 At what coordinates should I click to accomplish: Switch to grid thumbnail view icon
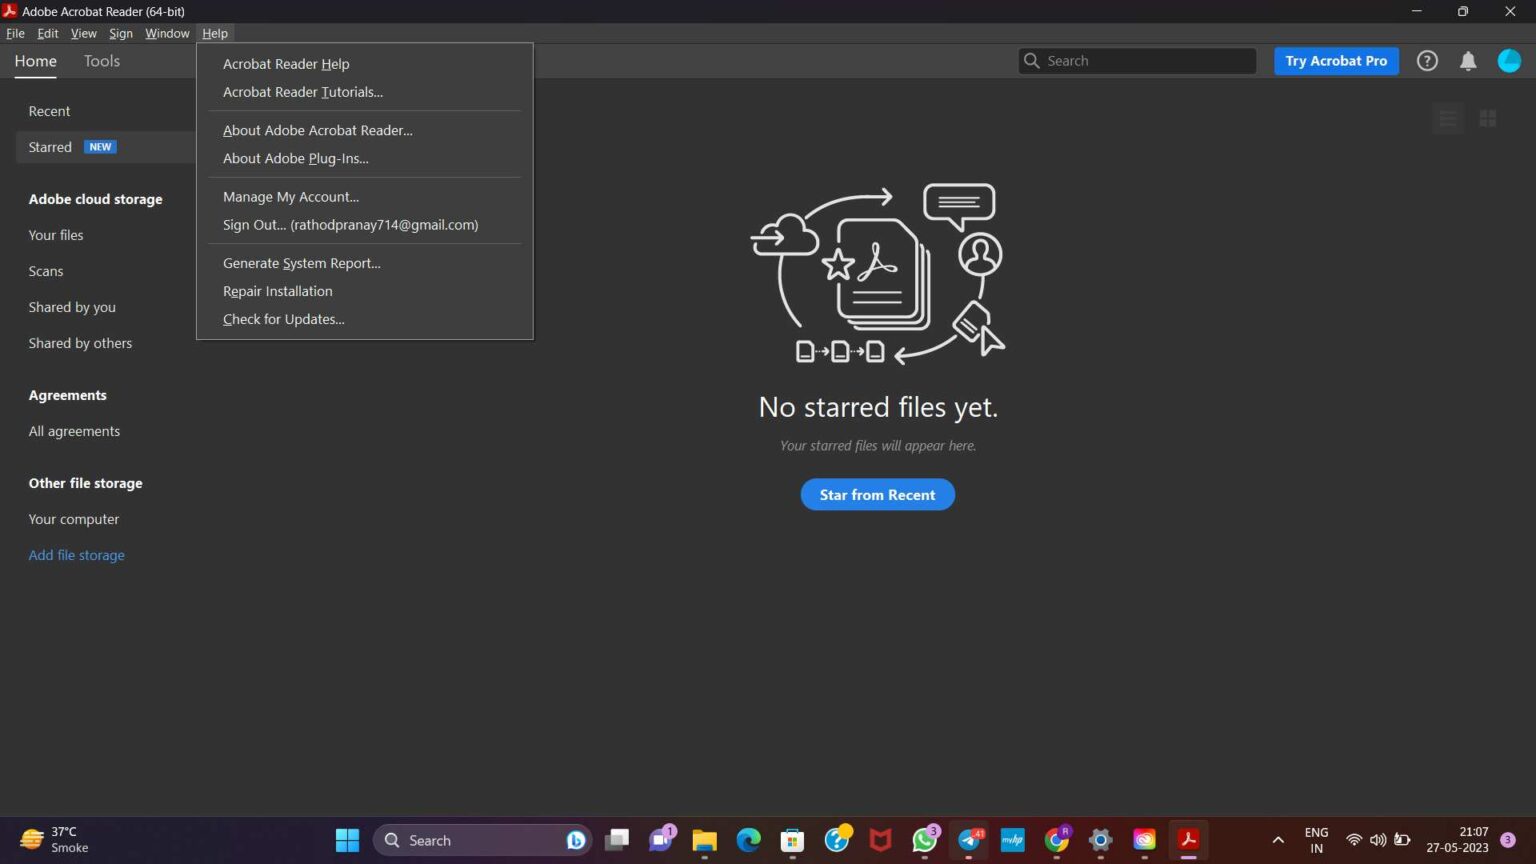coord(1488,118)
